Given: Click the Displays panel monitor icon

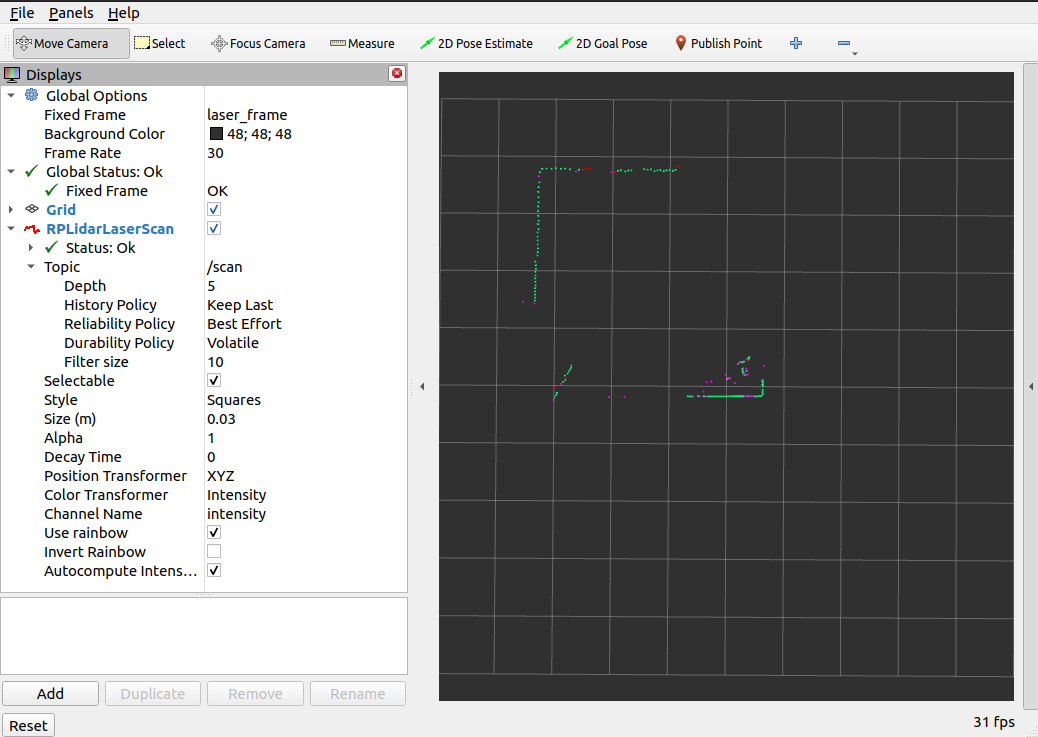Looking at the screenshot, I should (12, 74).
